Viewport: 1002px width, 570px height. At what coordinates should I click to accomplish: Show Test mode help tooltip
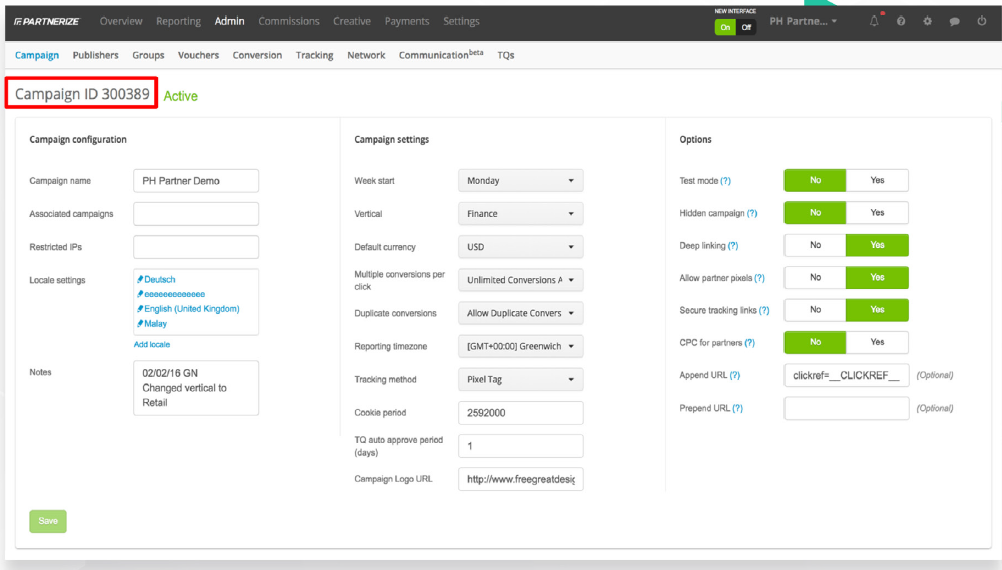725,181
